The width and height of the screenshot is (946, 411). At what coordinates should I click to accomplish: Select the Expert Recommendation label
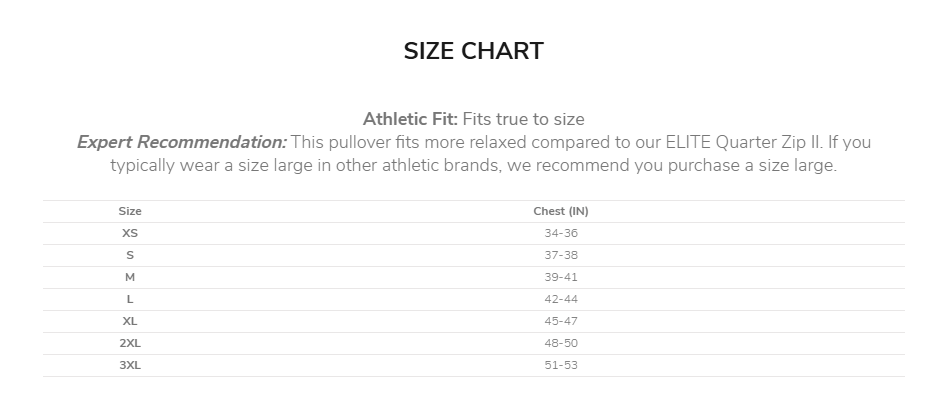pyautogui.click(x=181, y=142)
